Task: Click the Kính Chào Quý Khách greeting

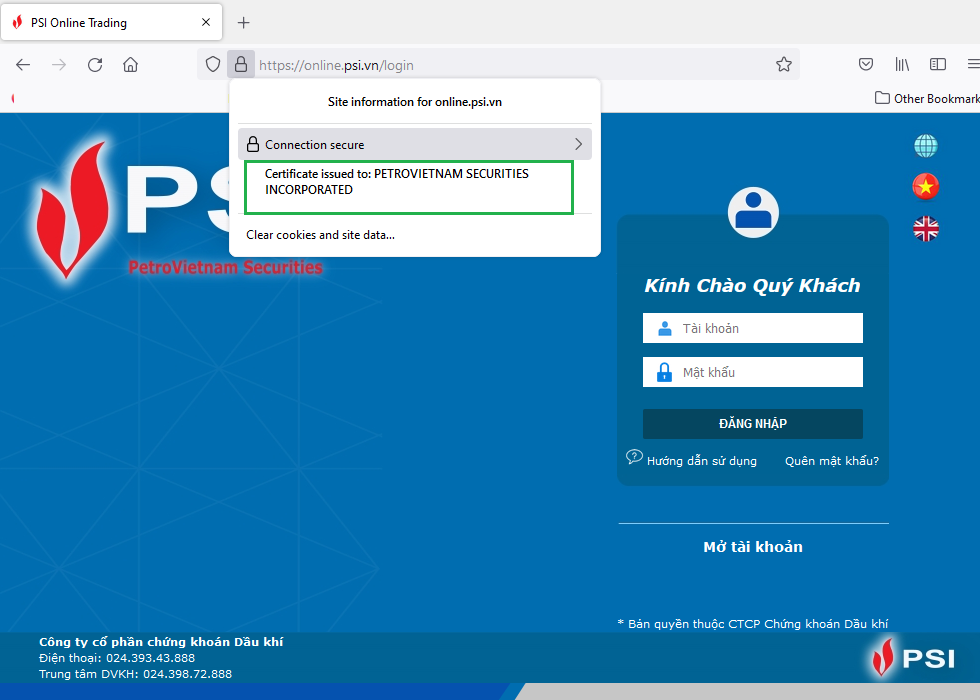Action: (752, 286)
